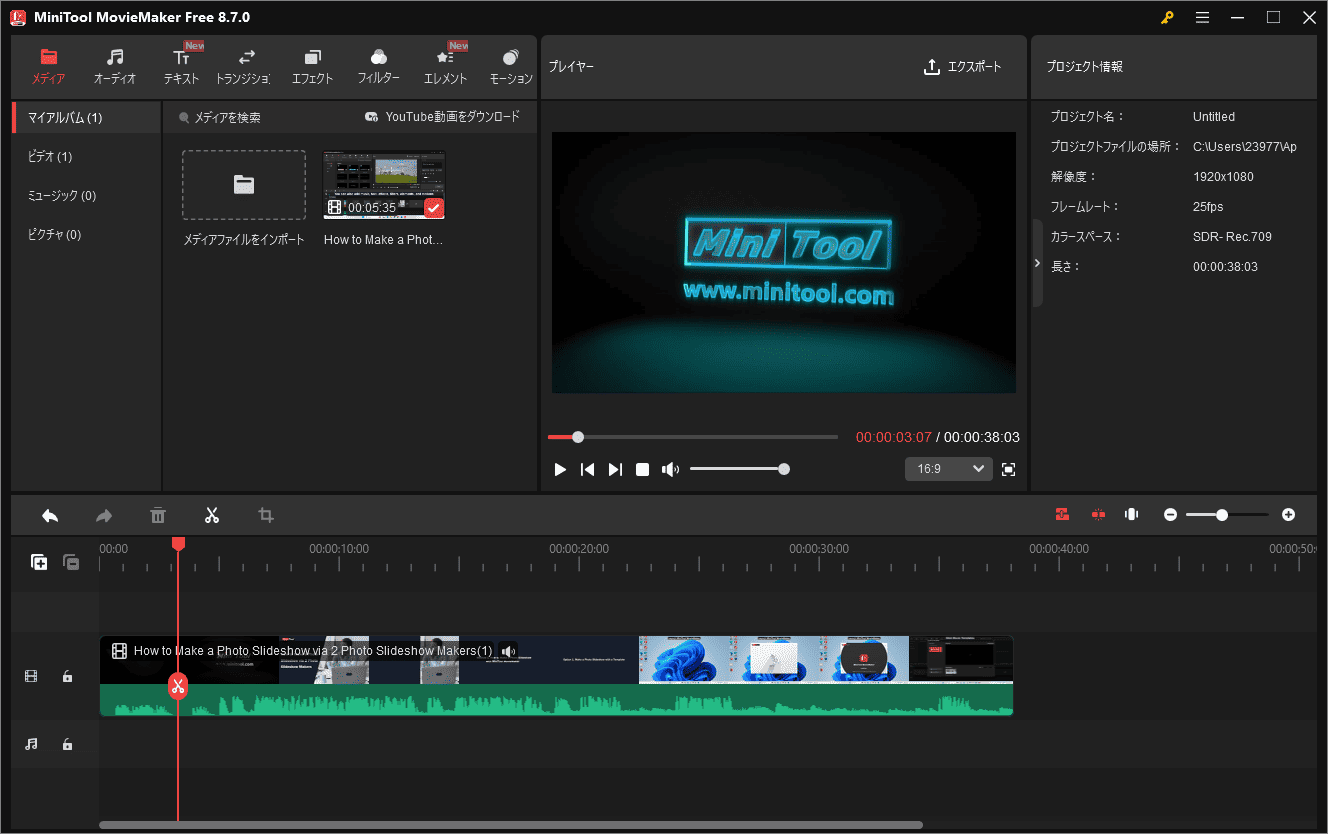Zoom out the timeline with minus
1328x834 pixels.
pos(1170,514)
